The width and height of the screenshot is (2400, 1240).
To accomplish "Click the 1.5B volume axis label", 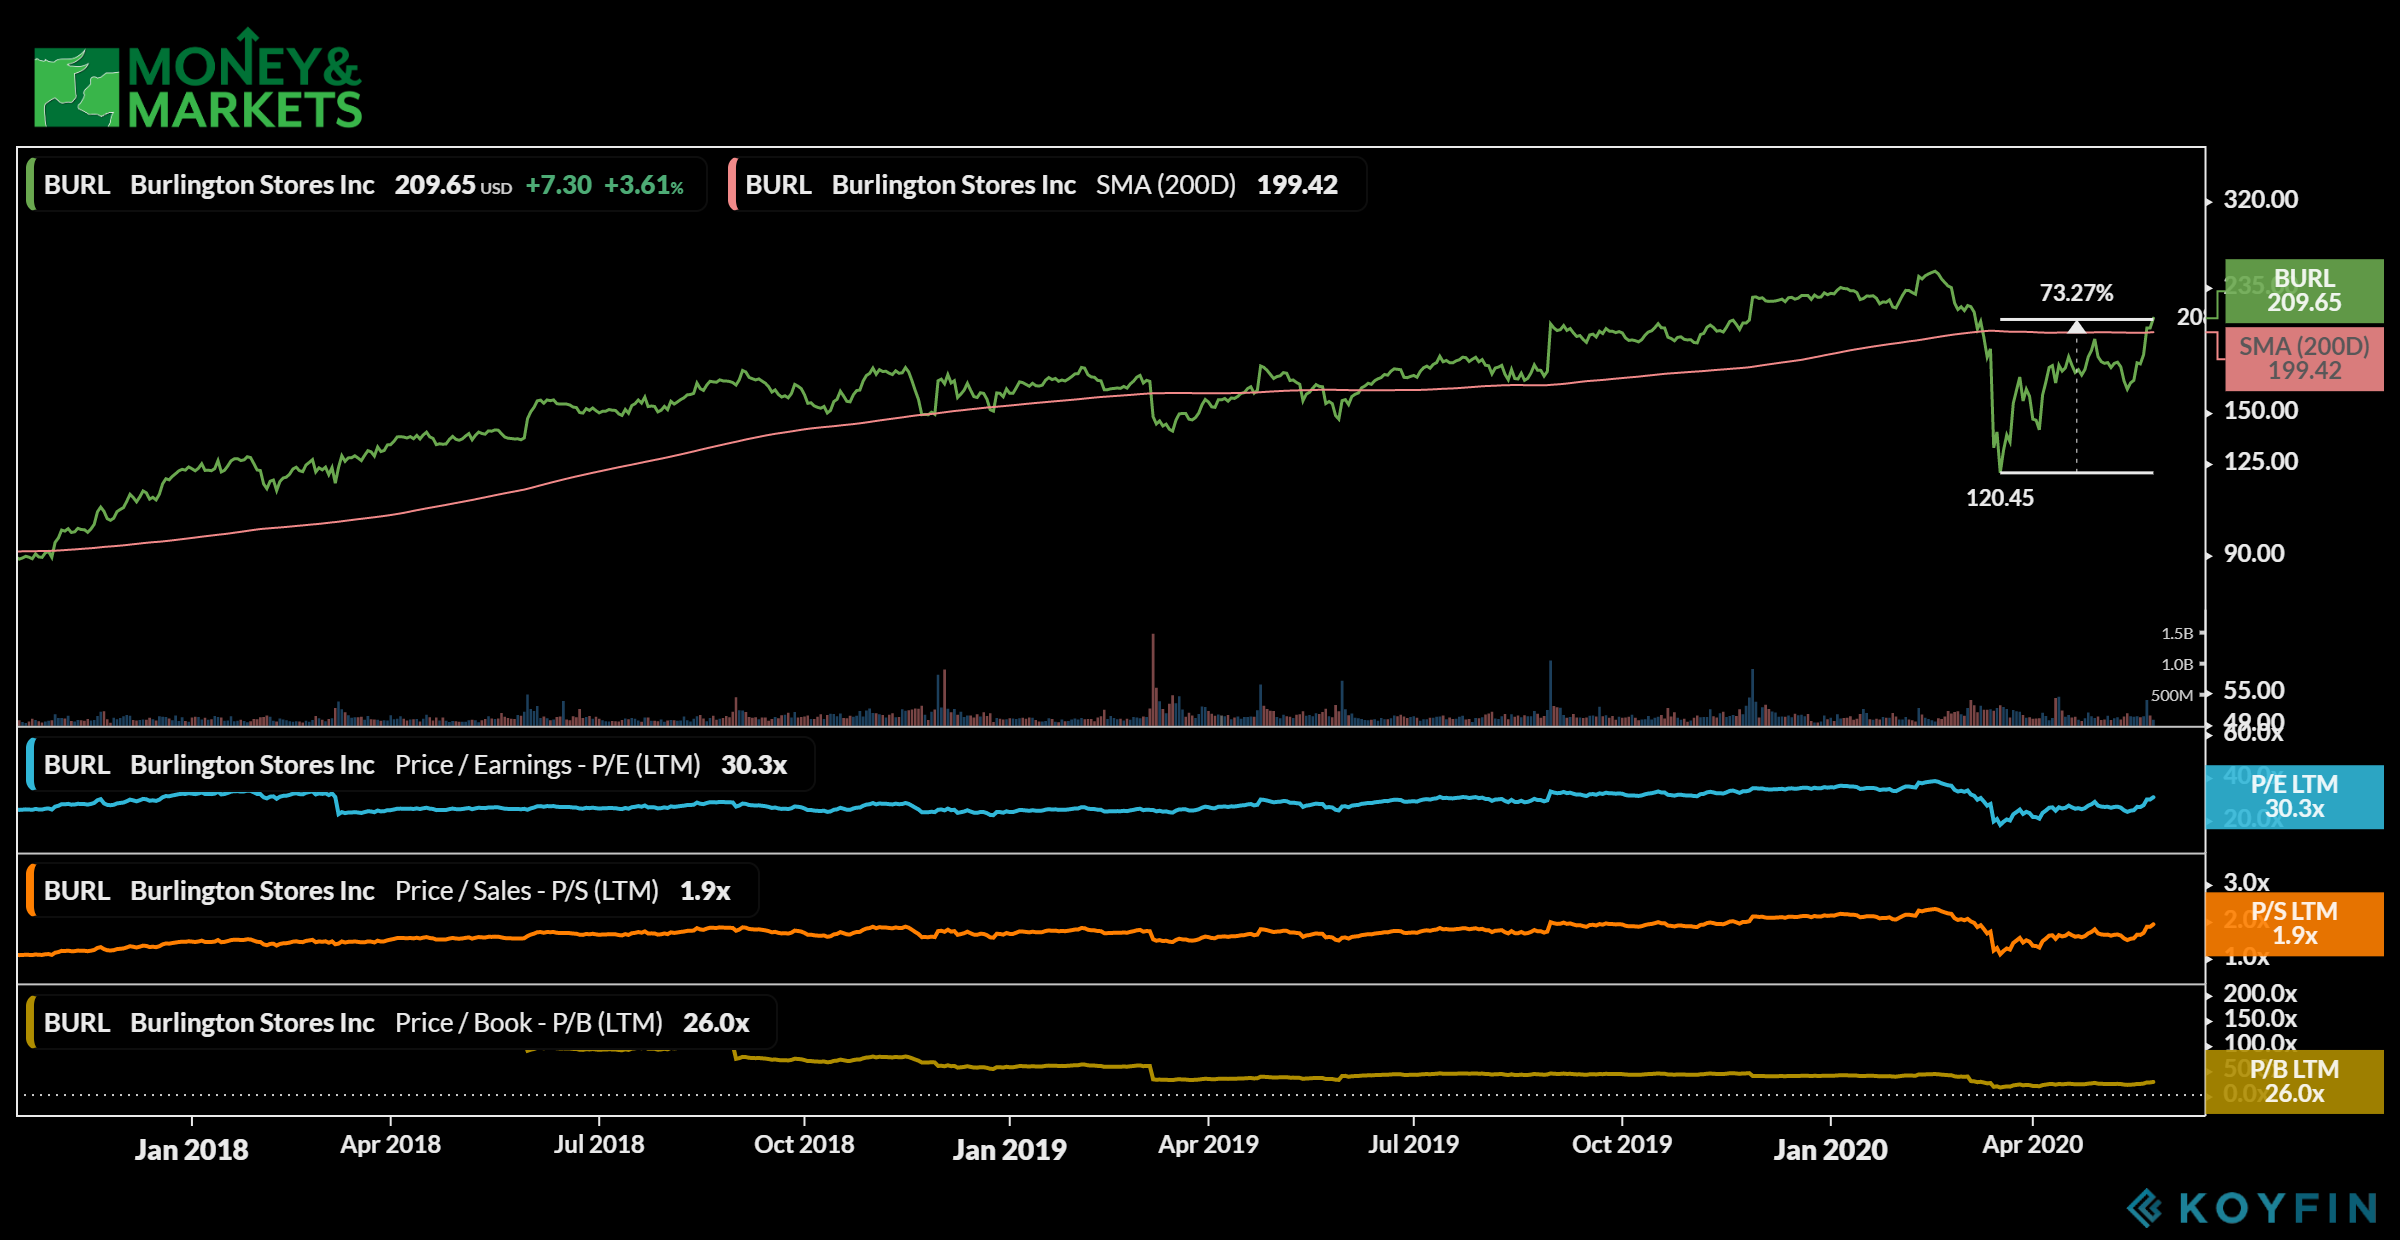I will pos(2177,634).
